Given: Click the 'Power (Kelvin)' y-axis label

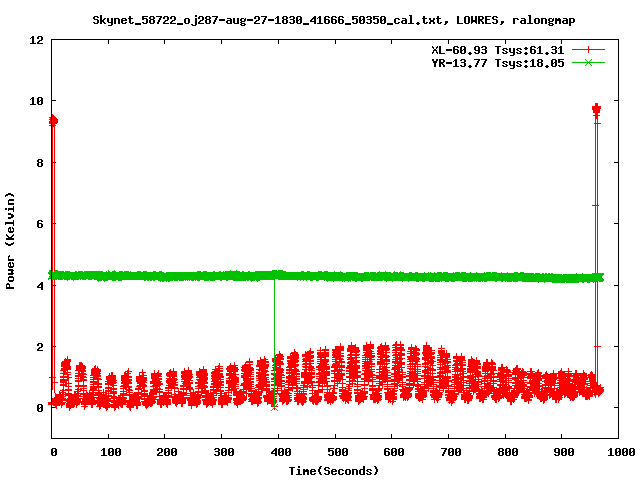Looking at the screenshot, I should pyautogui.click(x=10, y=241).
